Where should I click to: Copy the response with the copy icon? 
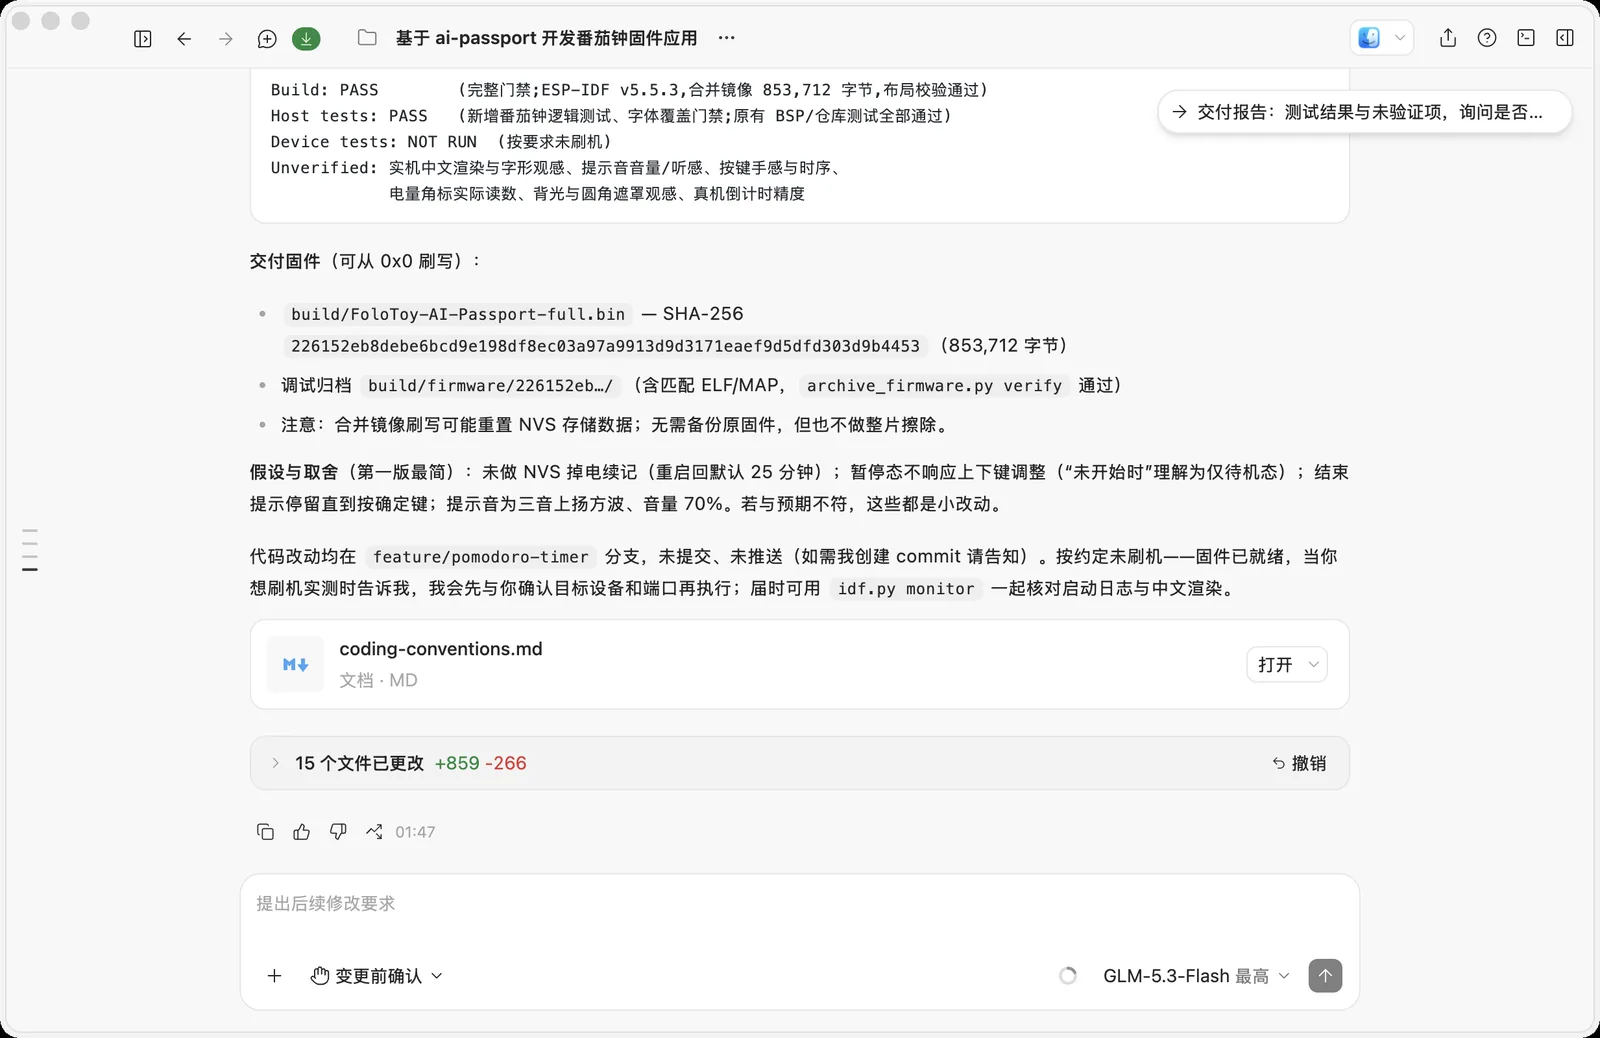pyautogui.click(x=265, y=832)
